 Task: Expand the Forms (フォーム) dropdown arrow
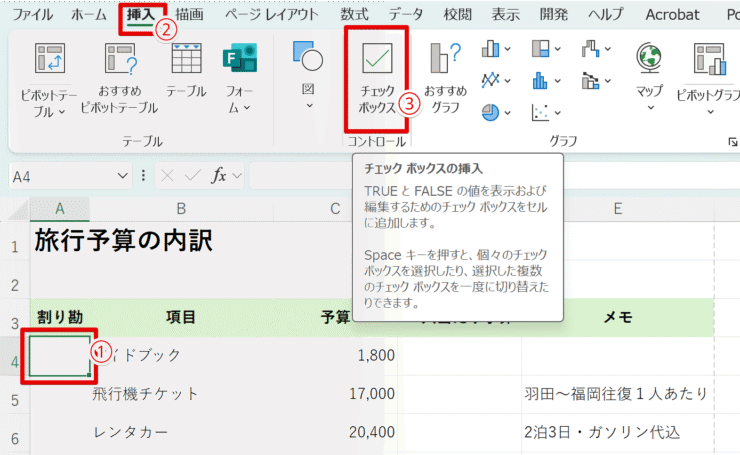click(247, 108)
